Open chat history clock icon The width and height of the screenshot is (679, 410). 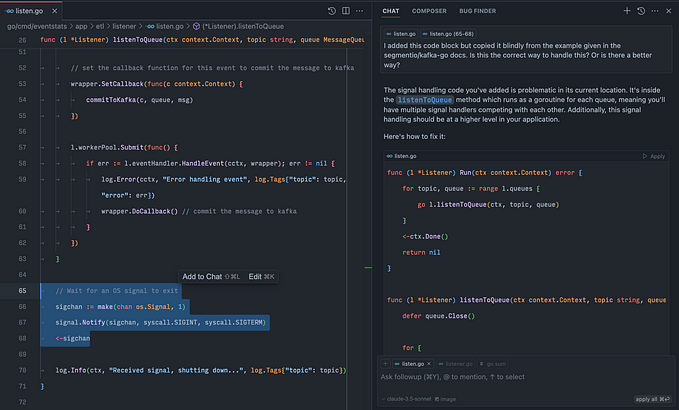pyautogui.click(x=641, y=11)
